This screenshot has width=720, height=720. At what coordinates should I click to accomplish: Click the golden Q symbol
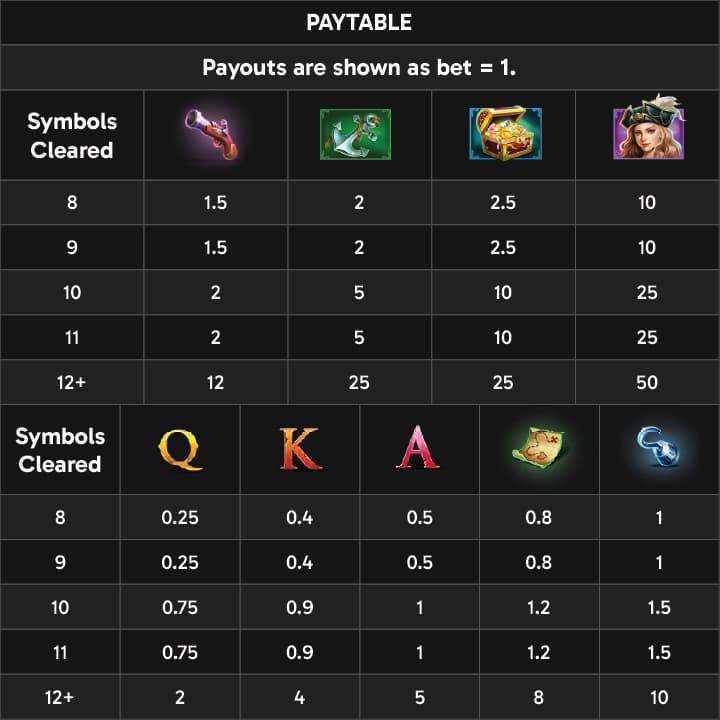click(180, 450)
